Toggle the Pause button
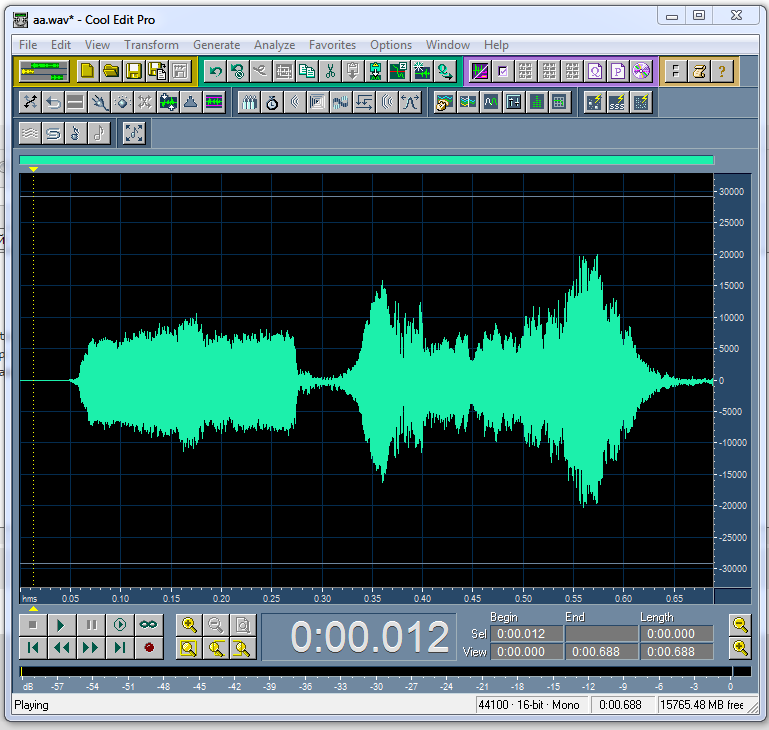The height and width of the screenshot is (730, 769). [x=91, y=625]
